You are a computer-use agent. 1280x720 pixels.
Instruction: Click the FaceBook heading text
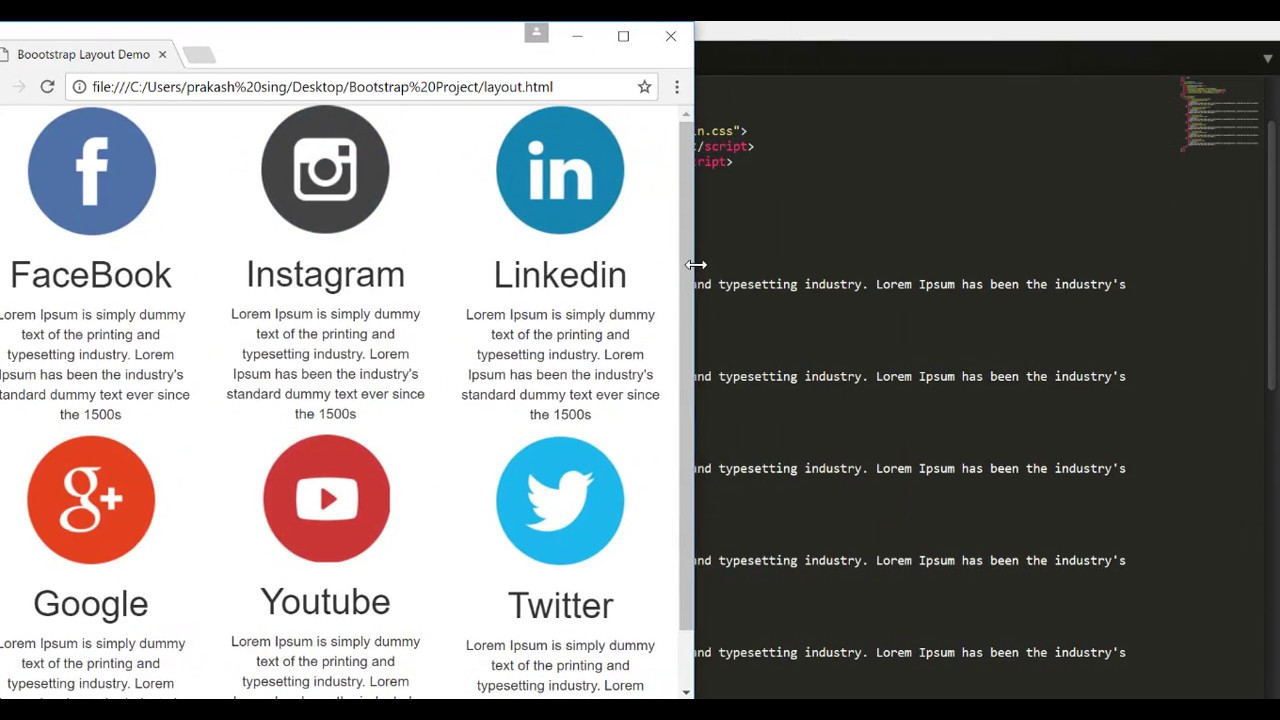click(x=91, y=274)
